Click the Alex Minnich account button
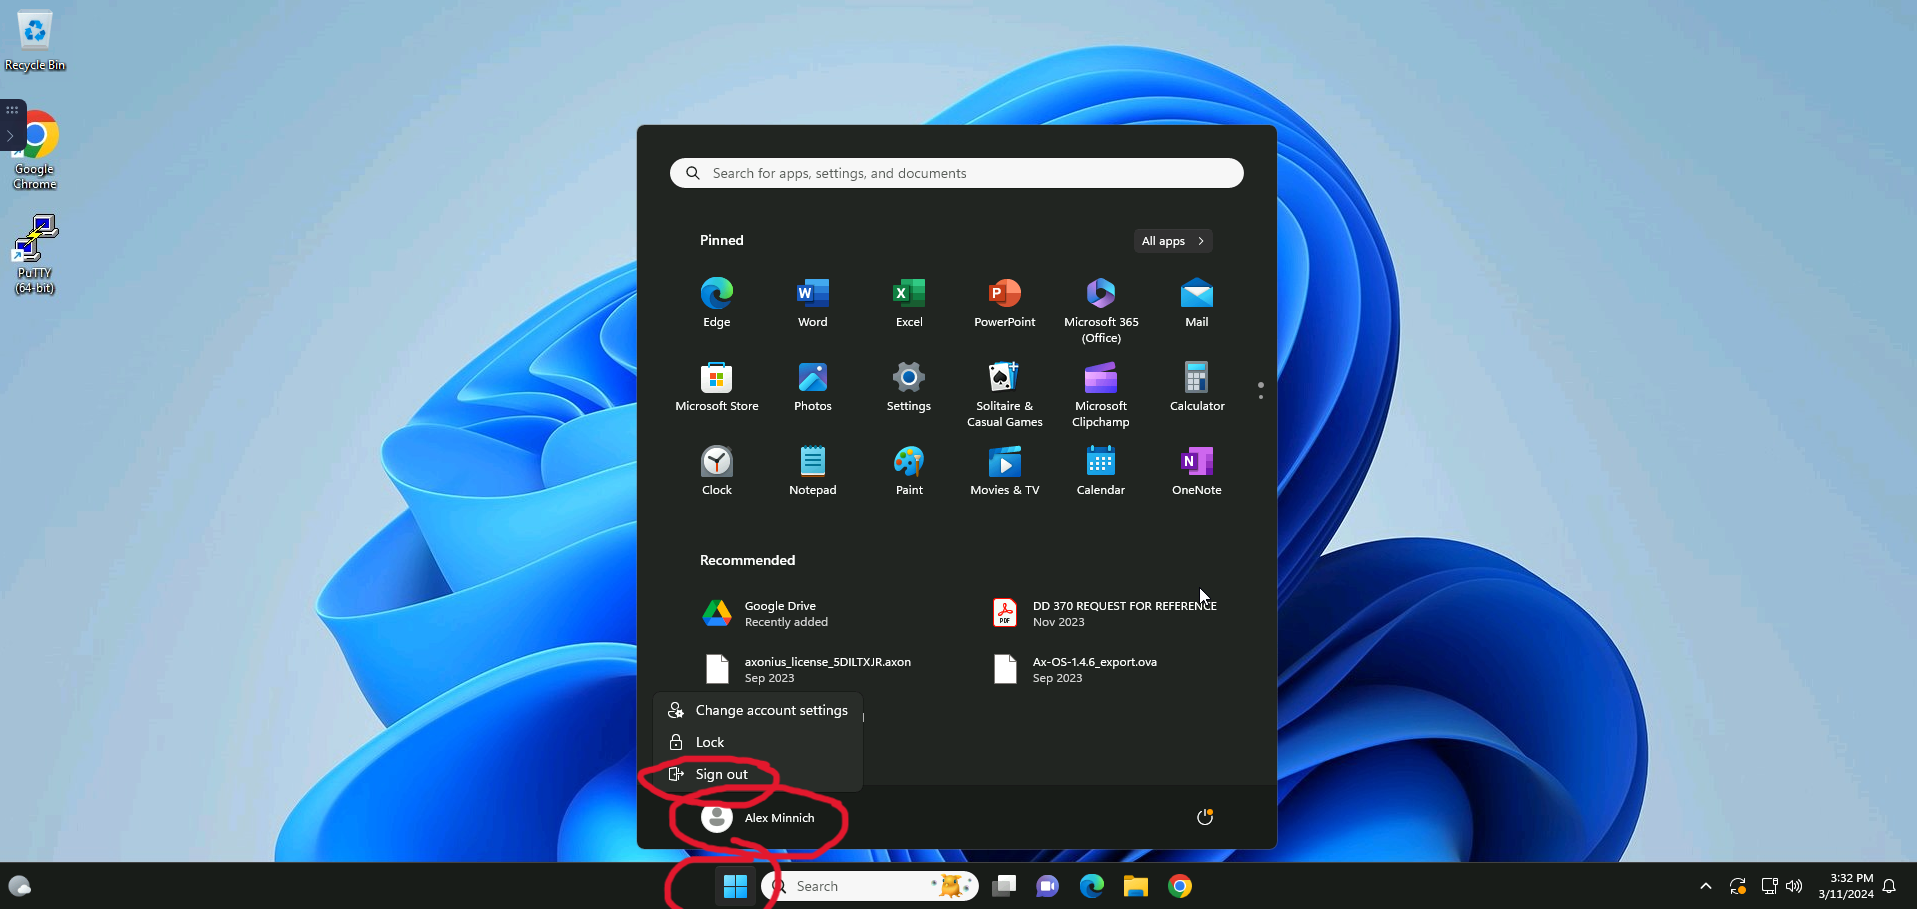 click(758, 818)
